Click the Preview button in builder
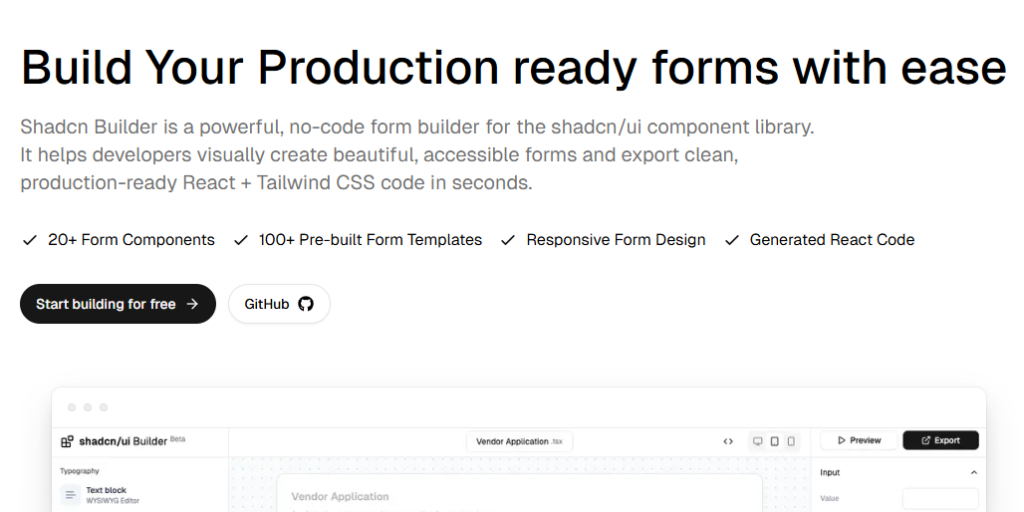 coord(859,440)
